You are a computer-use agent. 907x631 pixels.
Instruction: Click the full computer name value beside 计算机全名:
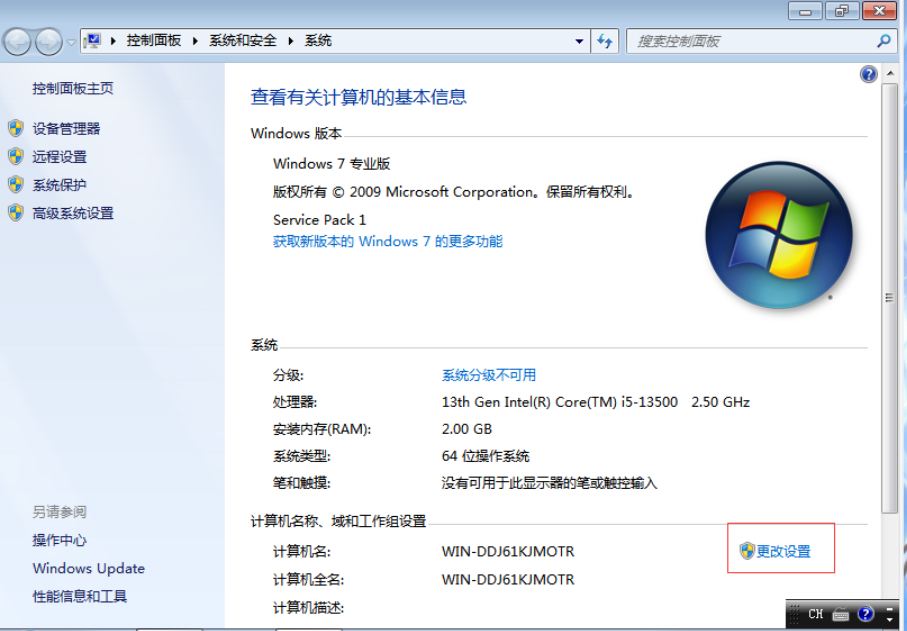tap(508, 580)
